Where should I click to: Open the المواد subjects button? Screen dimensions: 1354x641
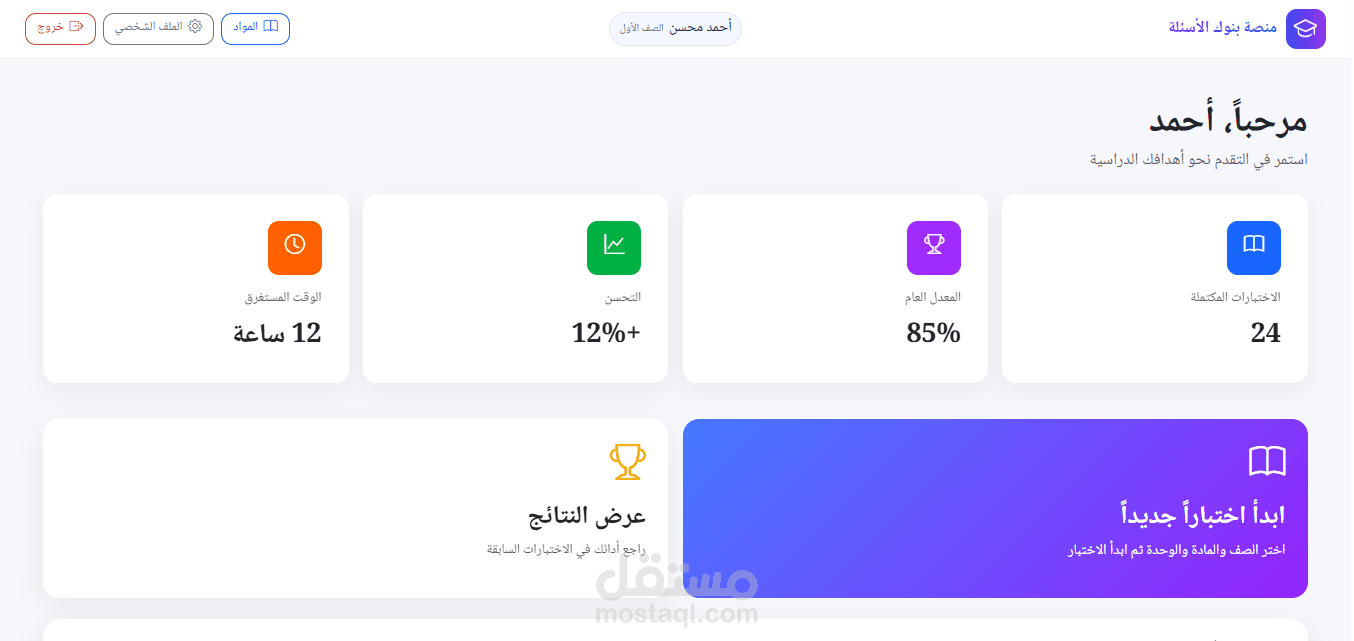[x=255, y=28]
